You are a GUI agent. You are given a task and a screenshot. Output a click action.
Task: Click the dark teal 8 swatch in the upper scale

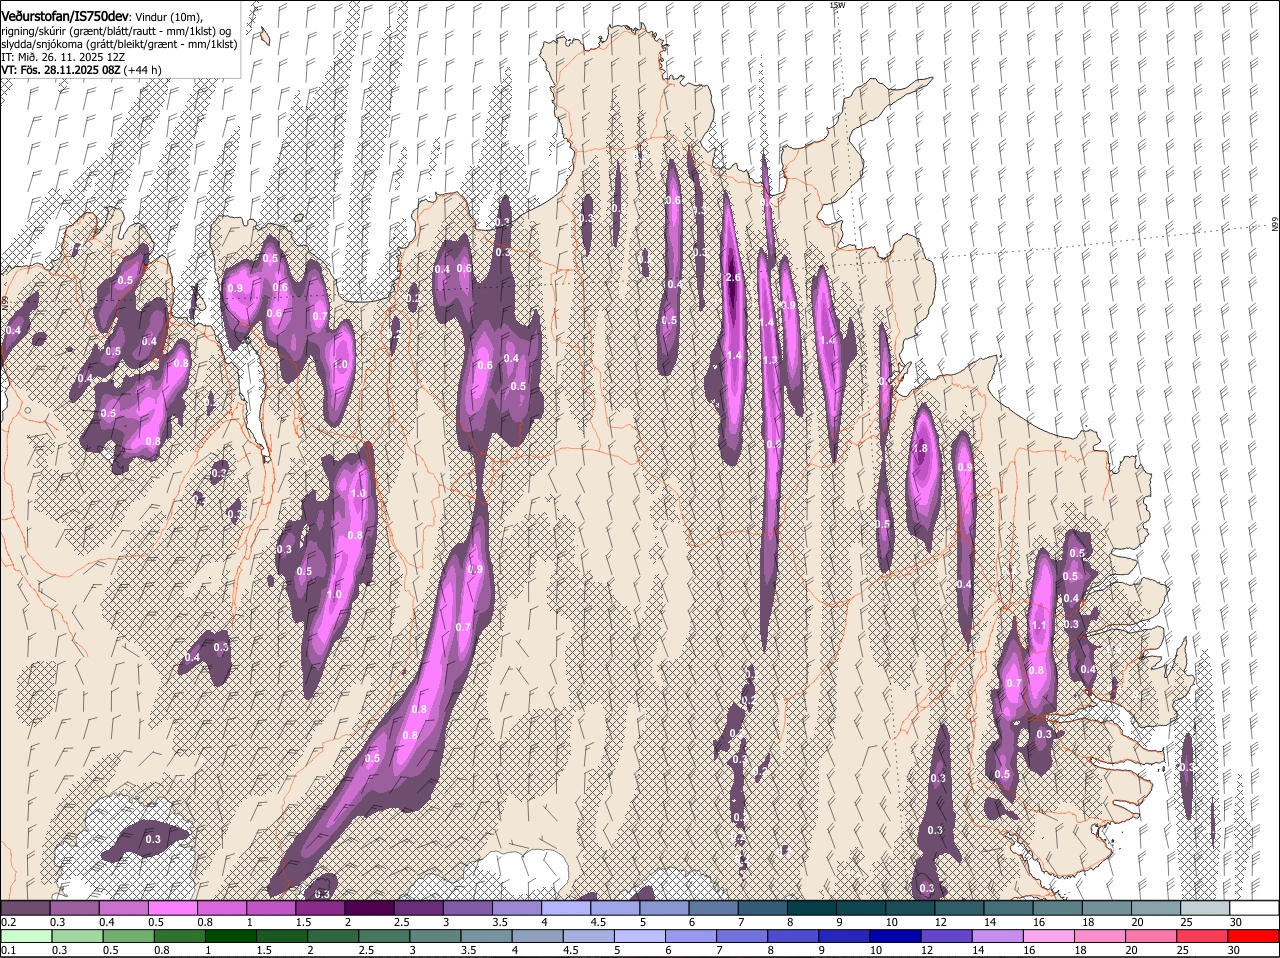pyautogui.click(x=813, y=907)
